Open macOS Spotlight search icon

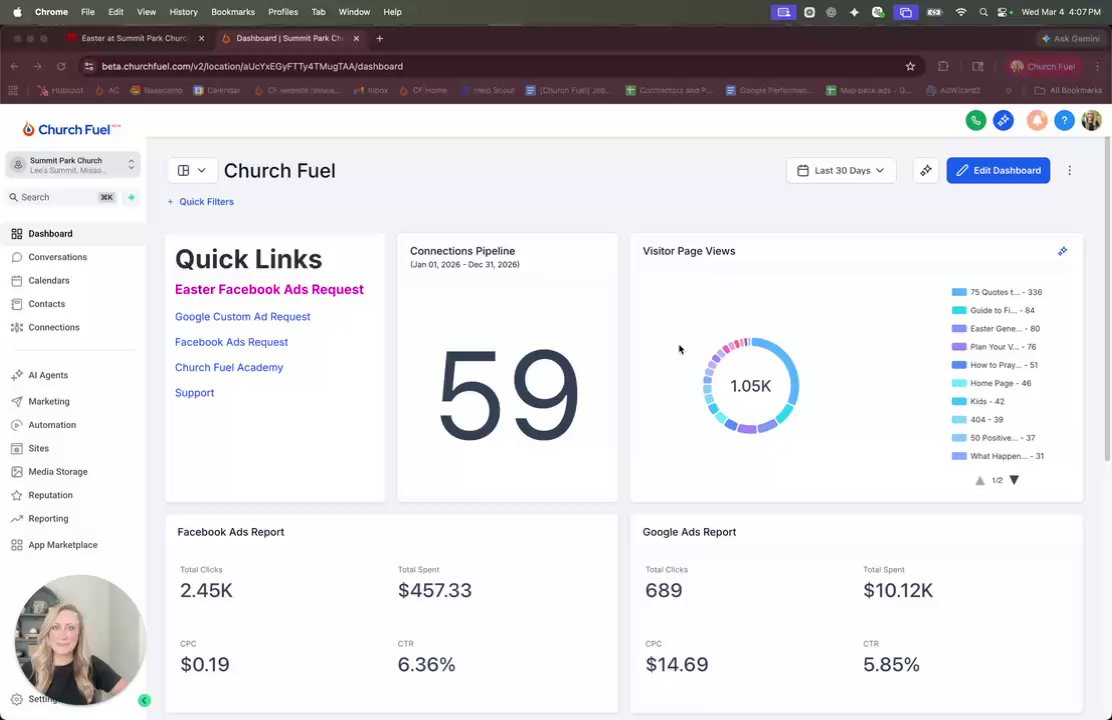pos(983,12)
